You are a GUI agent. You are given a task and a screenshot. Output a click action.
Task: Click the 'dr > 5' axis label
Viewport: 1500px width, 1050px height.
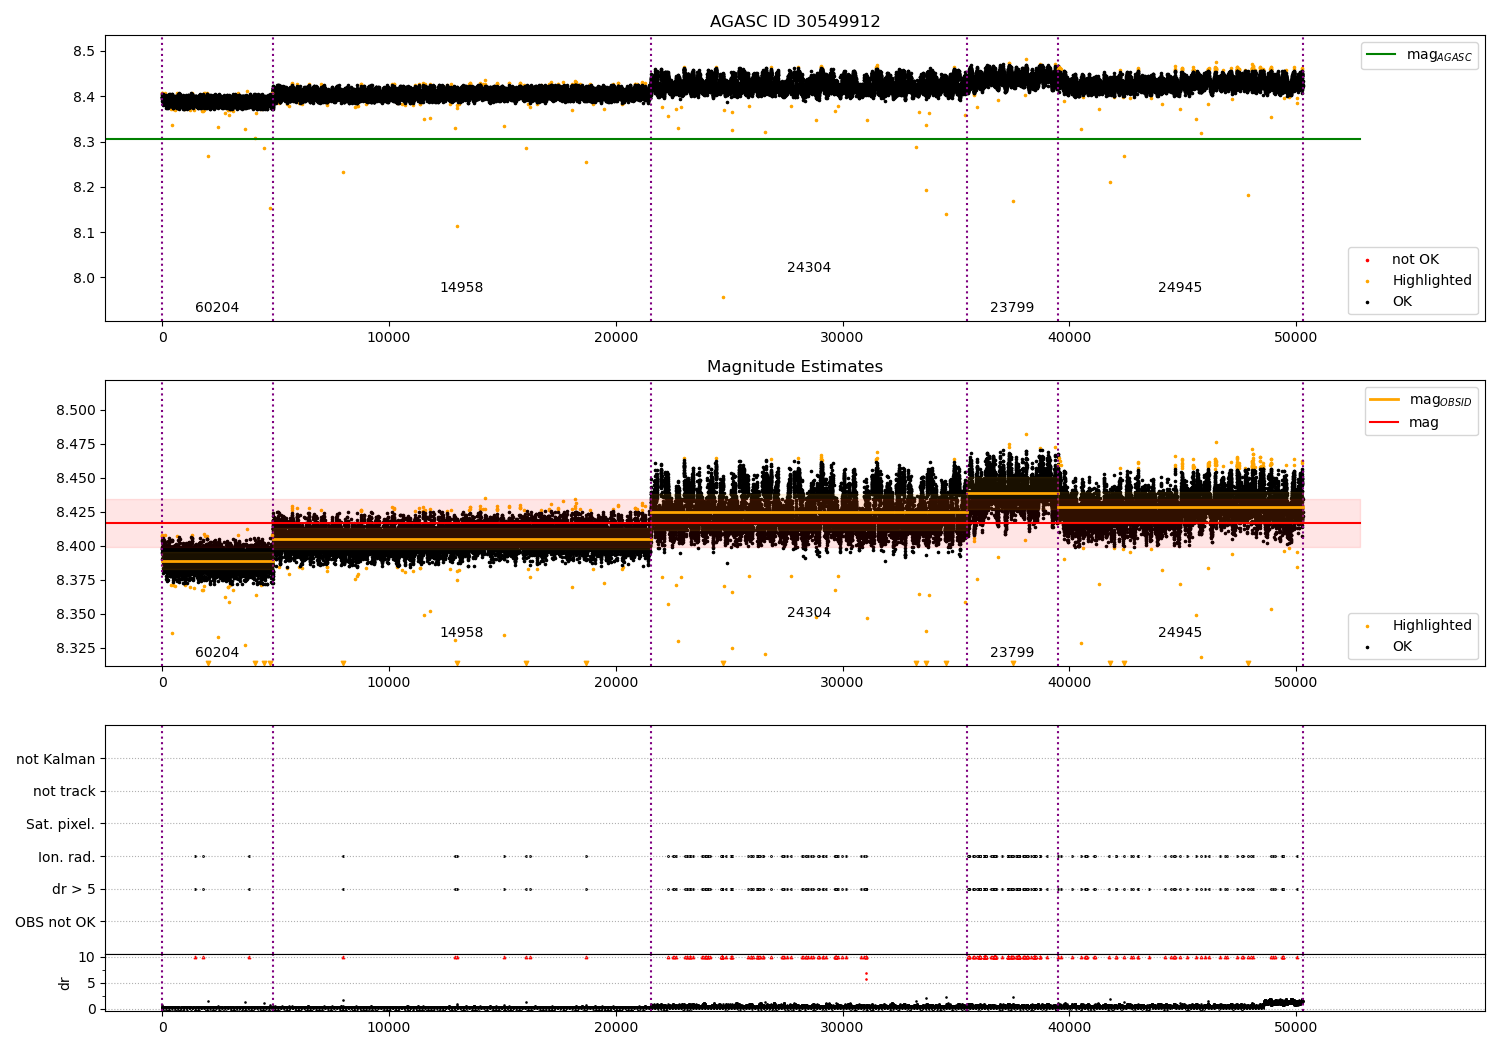tap(74, 890)
